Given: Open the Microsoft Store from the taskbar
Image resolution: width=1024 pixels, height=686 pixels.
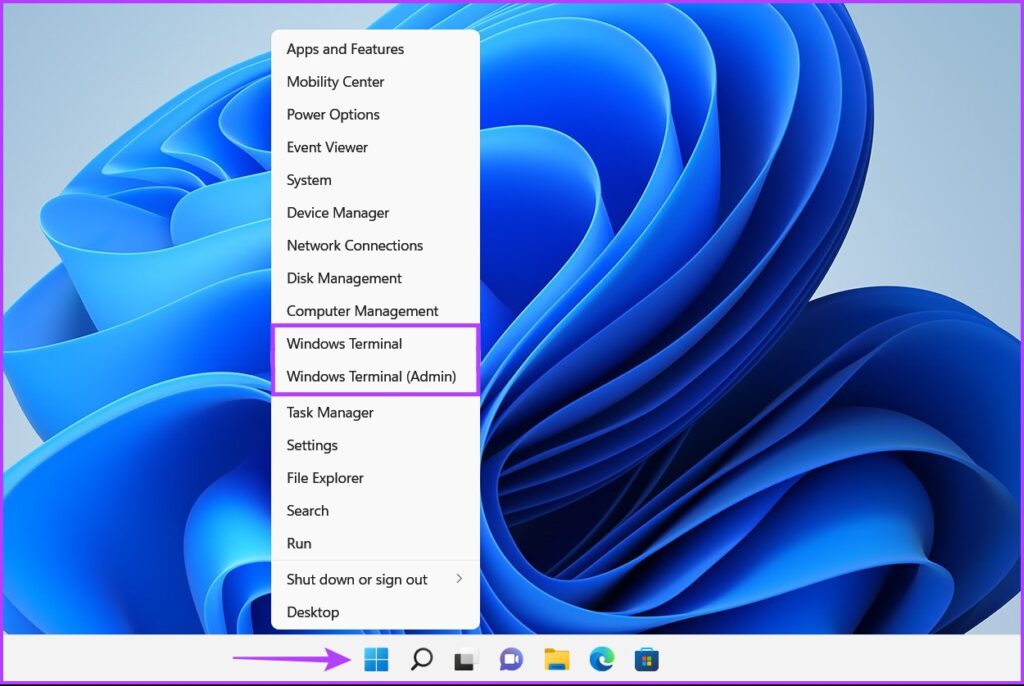Looking at the screenshot, I should [646, 659].
